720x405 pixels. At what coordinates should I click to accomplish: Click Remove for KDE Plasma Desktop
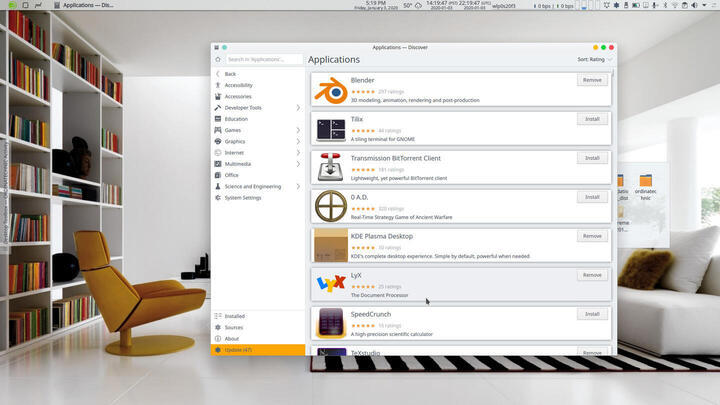pyautogui.click(x=592, y=236)
